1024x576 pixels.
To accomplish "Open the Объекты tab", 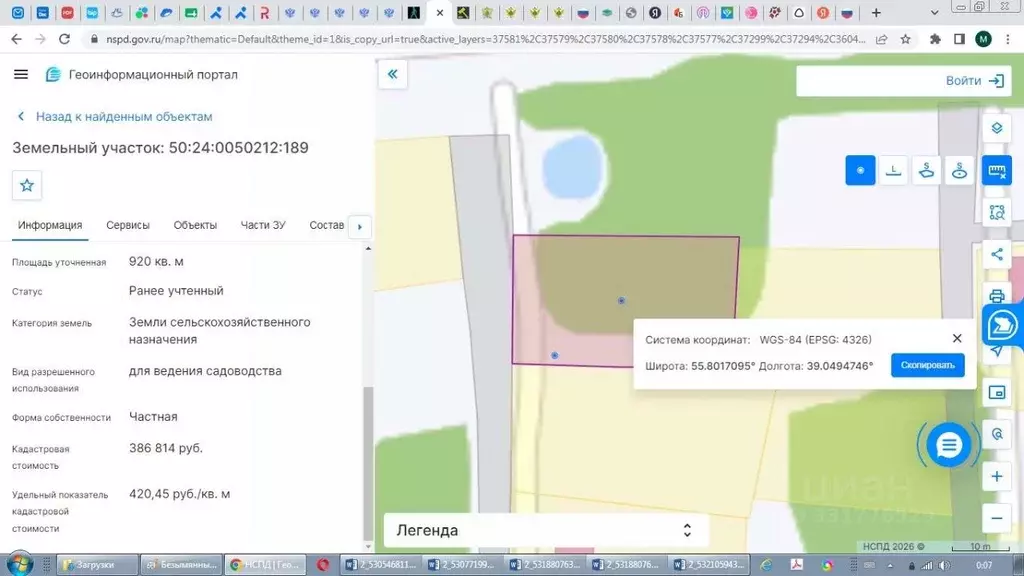I will coord(195,225).
